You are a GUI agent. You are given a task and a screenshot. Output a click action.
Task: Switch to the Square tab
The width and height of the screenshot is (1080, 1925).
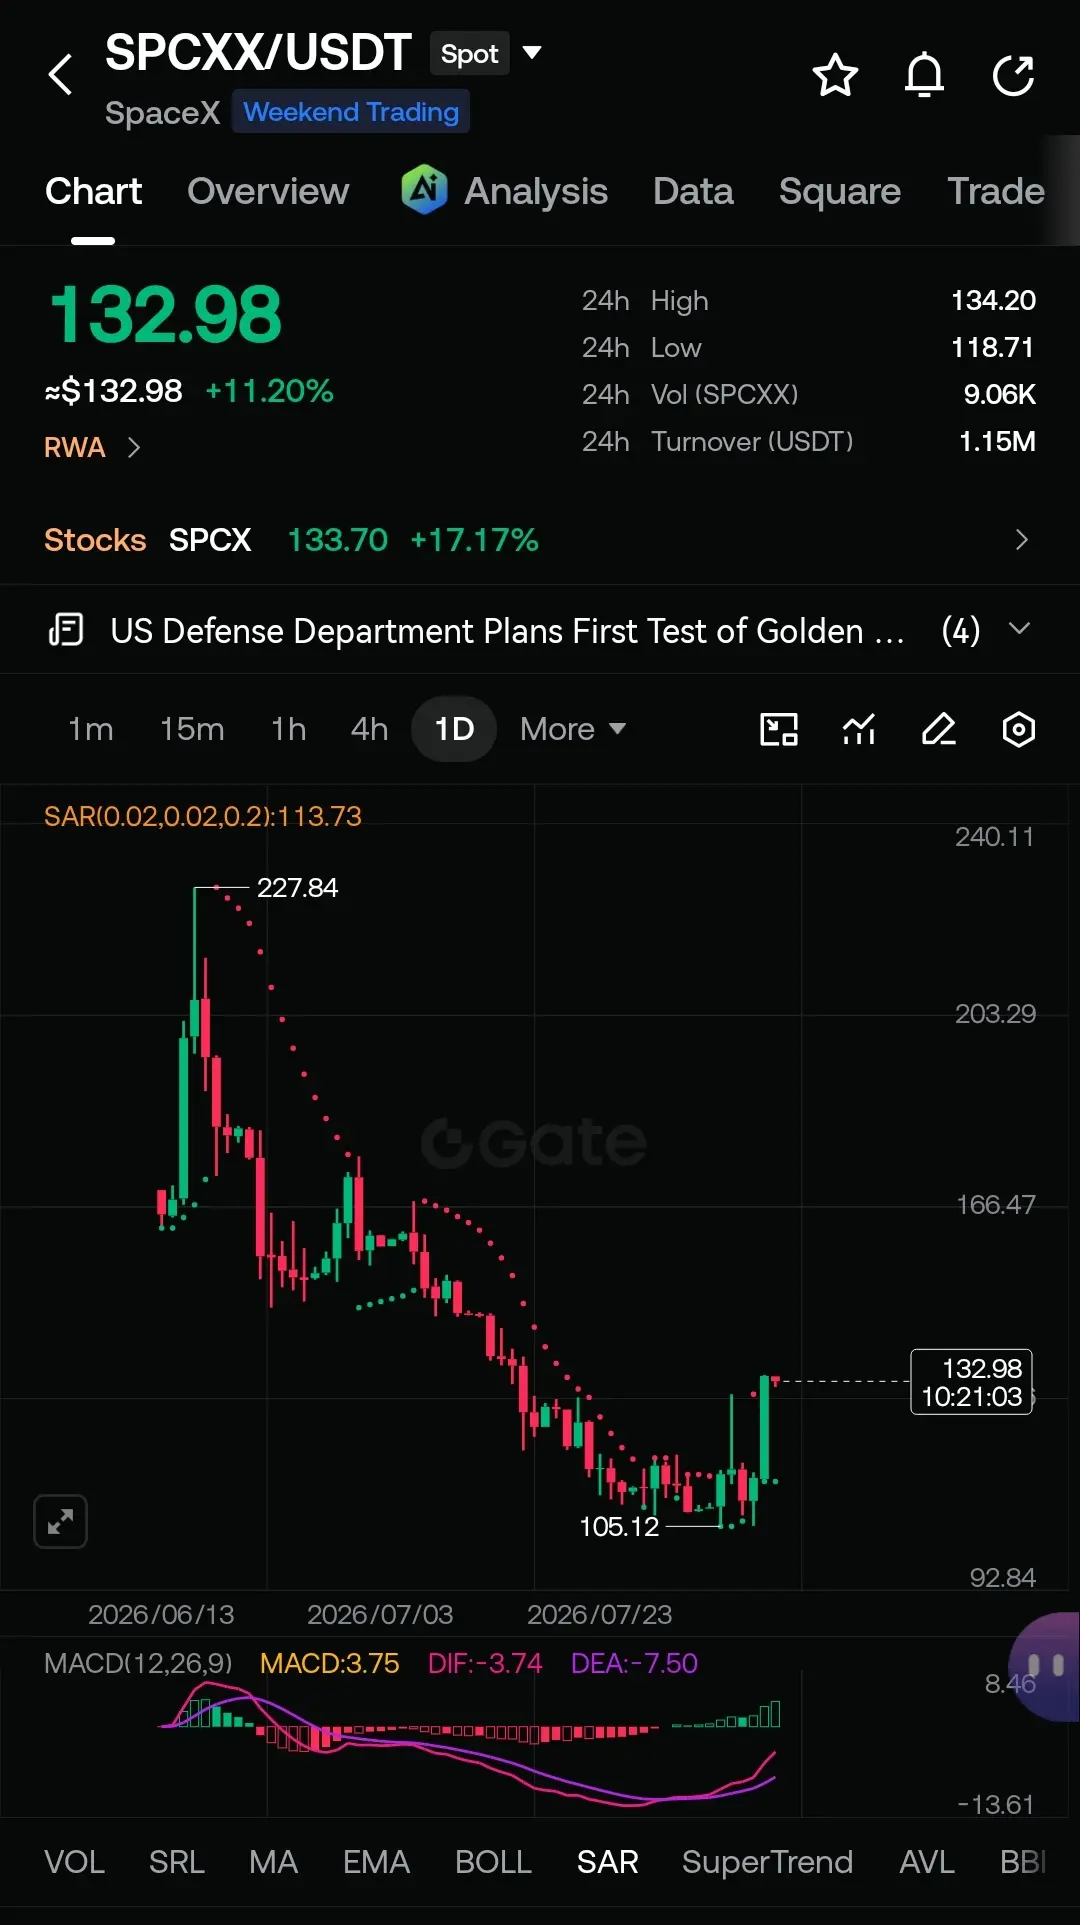pyautogui.click(x=839, y=191)
